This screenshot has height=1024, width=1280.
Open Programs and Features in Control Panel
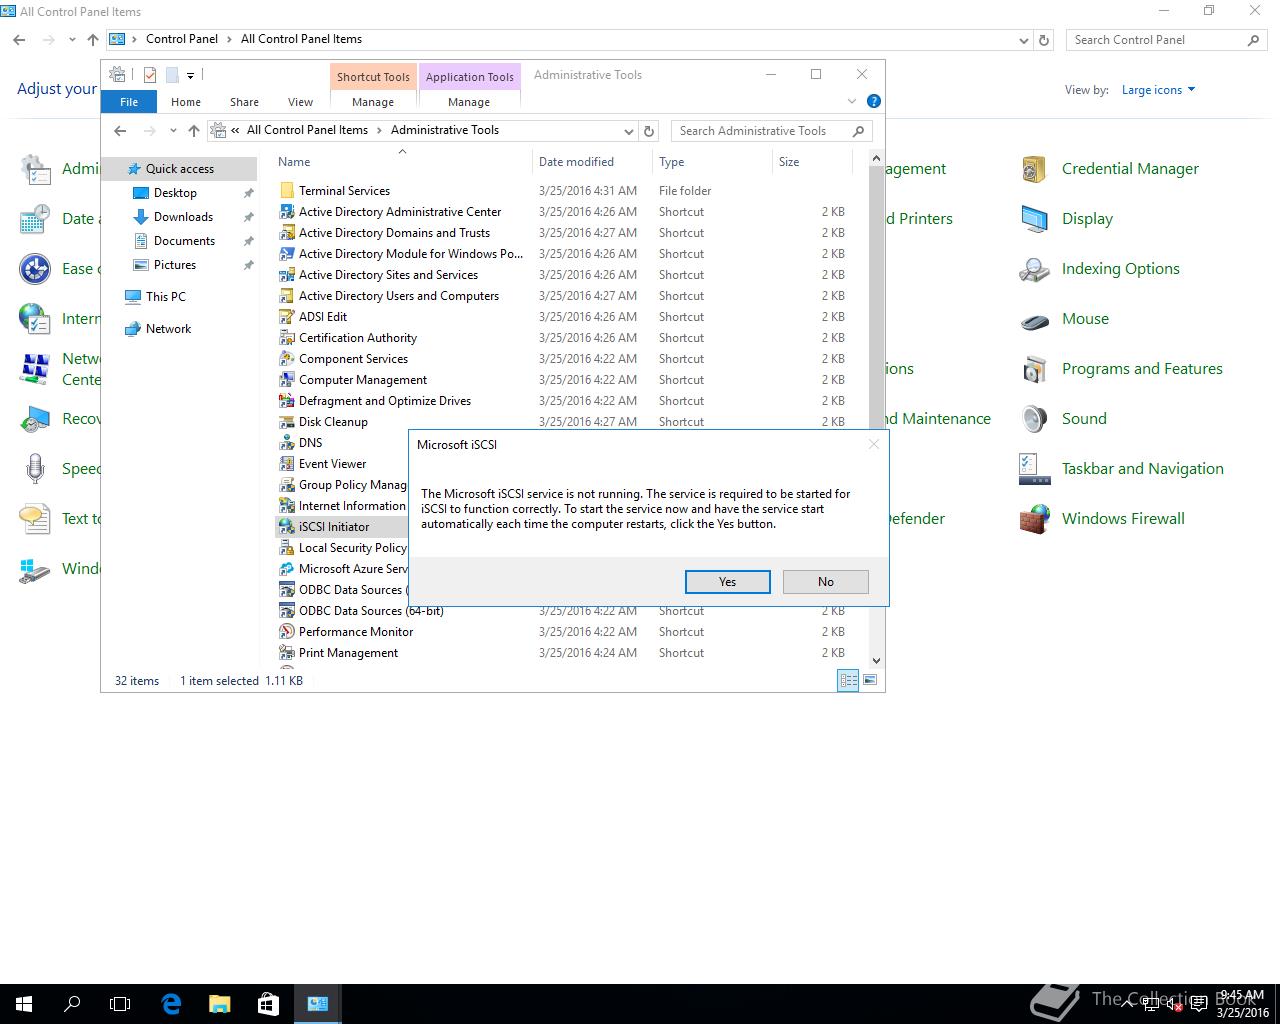point(1142,369)
